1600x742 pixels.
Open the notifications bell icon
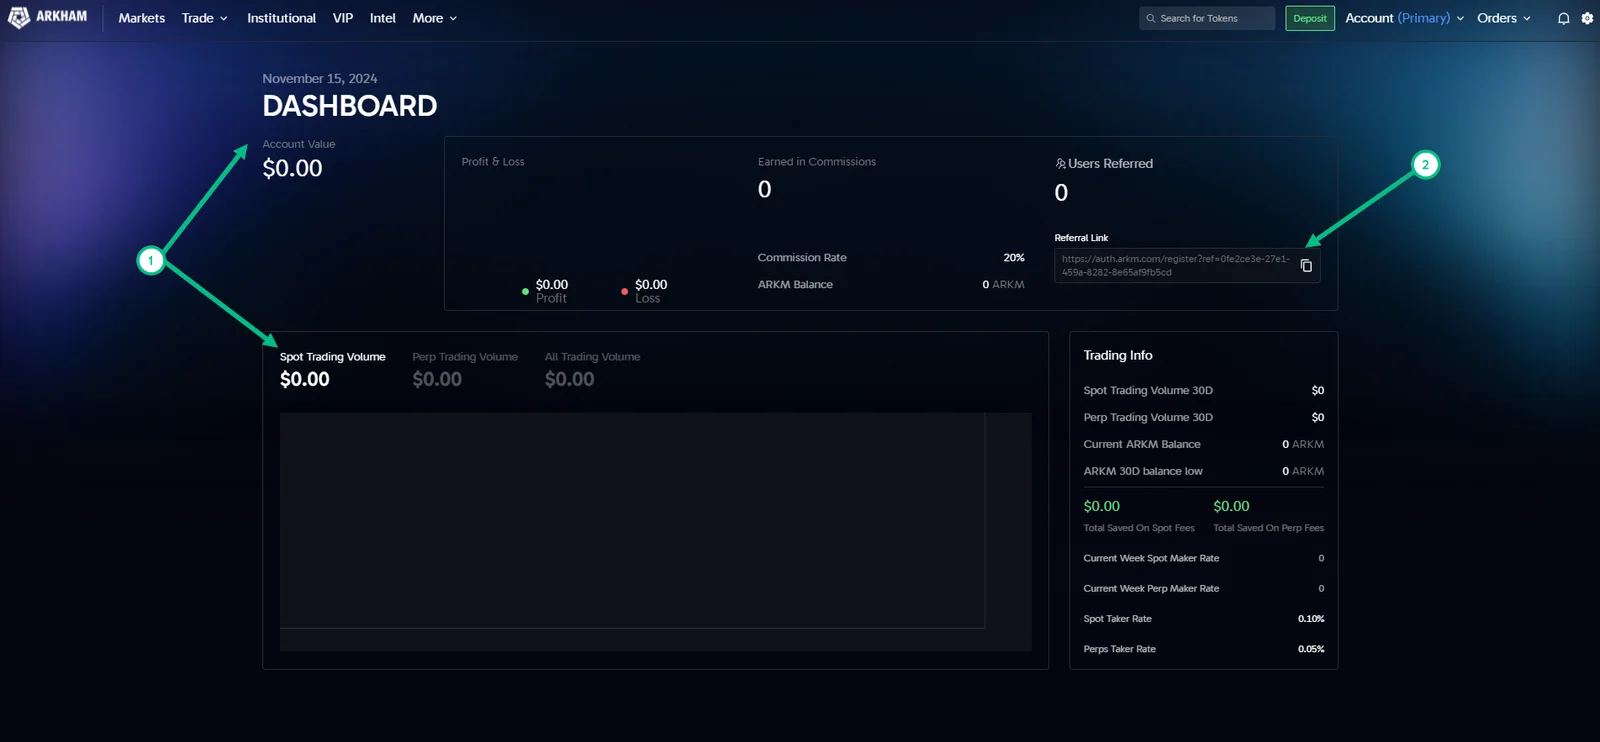pyautogui.click(x=1564, y=18)
